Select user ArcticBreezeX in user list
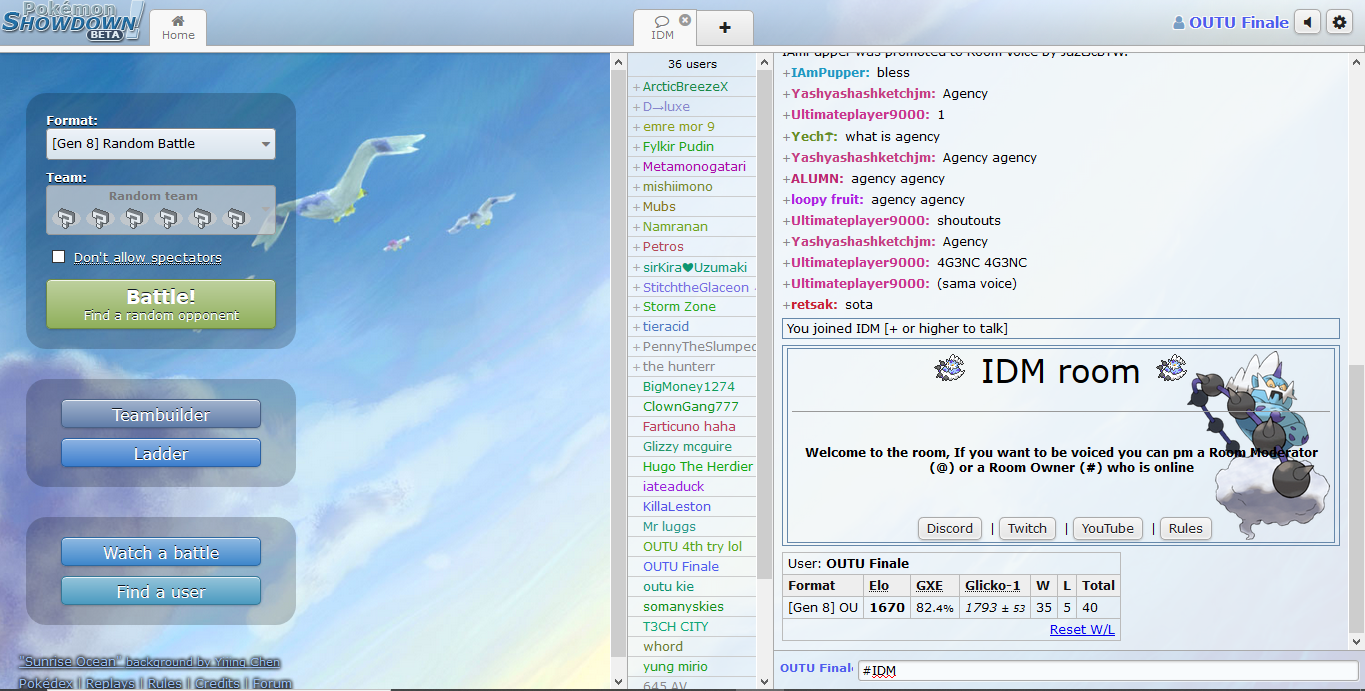Image resolution: width=1365 pixels, height=691 pixels. (685, 87)
